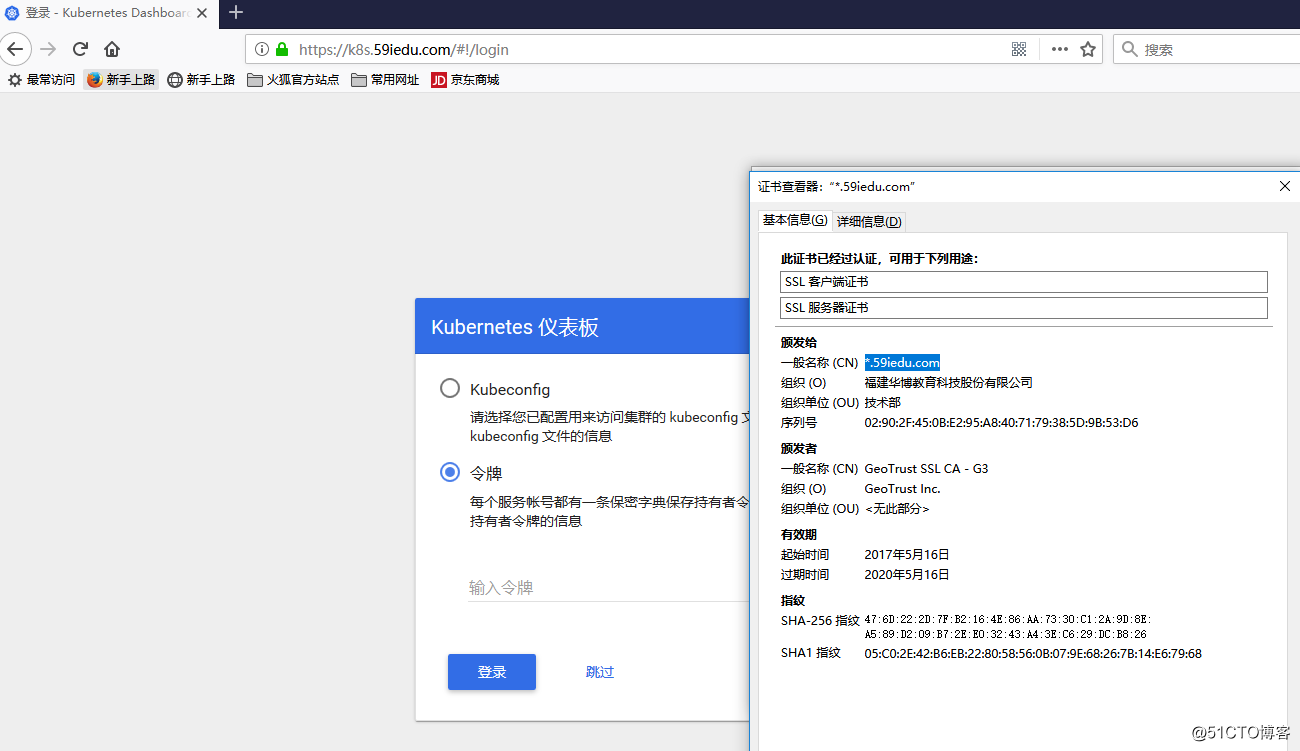Click the Kubernetes Dashboard tab favicon

click(12, 13)
